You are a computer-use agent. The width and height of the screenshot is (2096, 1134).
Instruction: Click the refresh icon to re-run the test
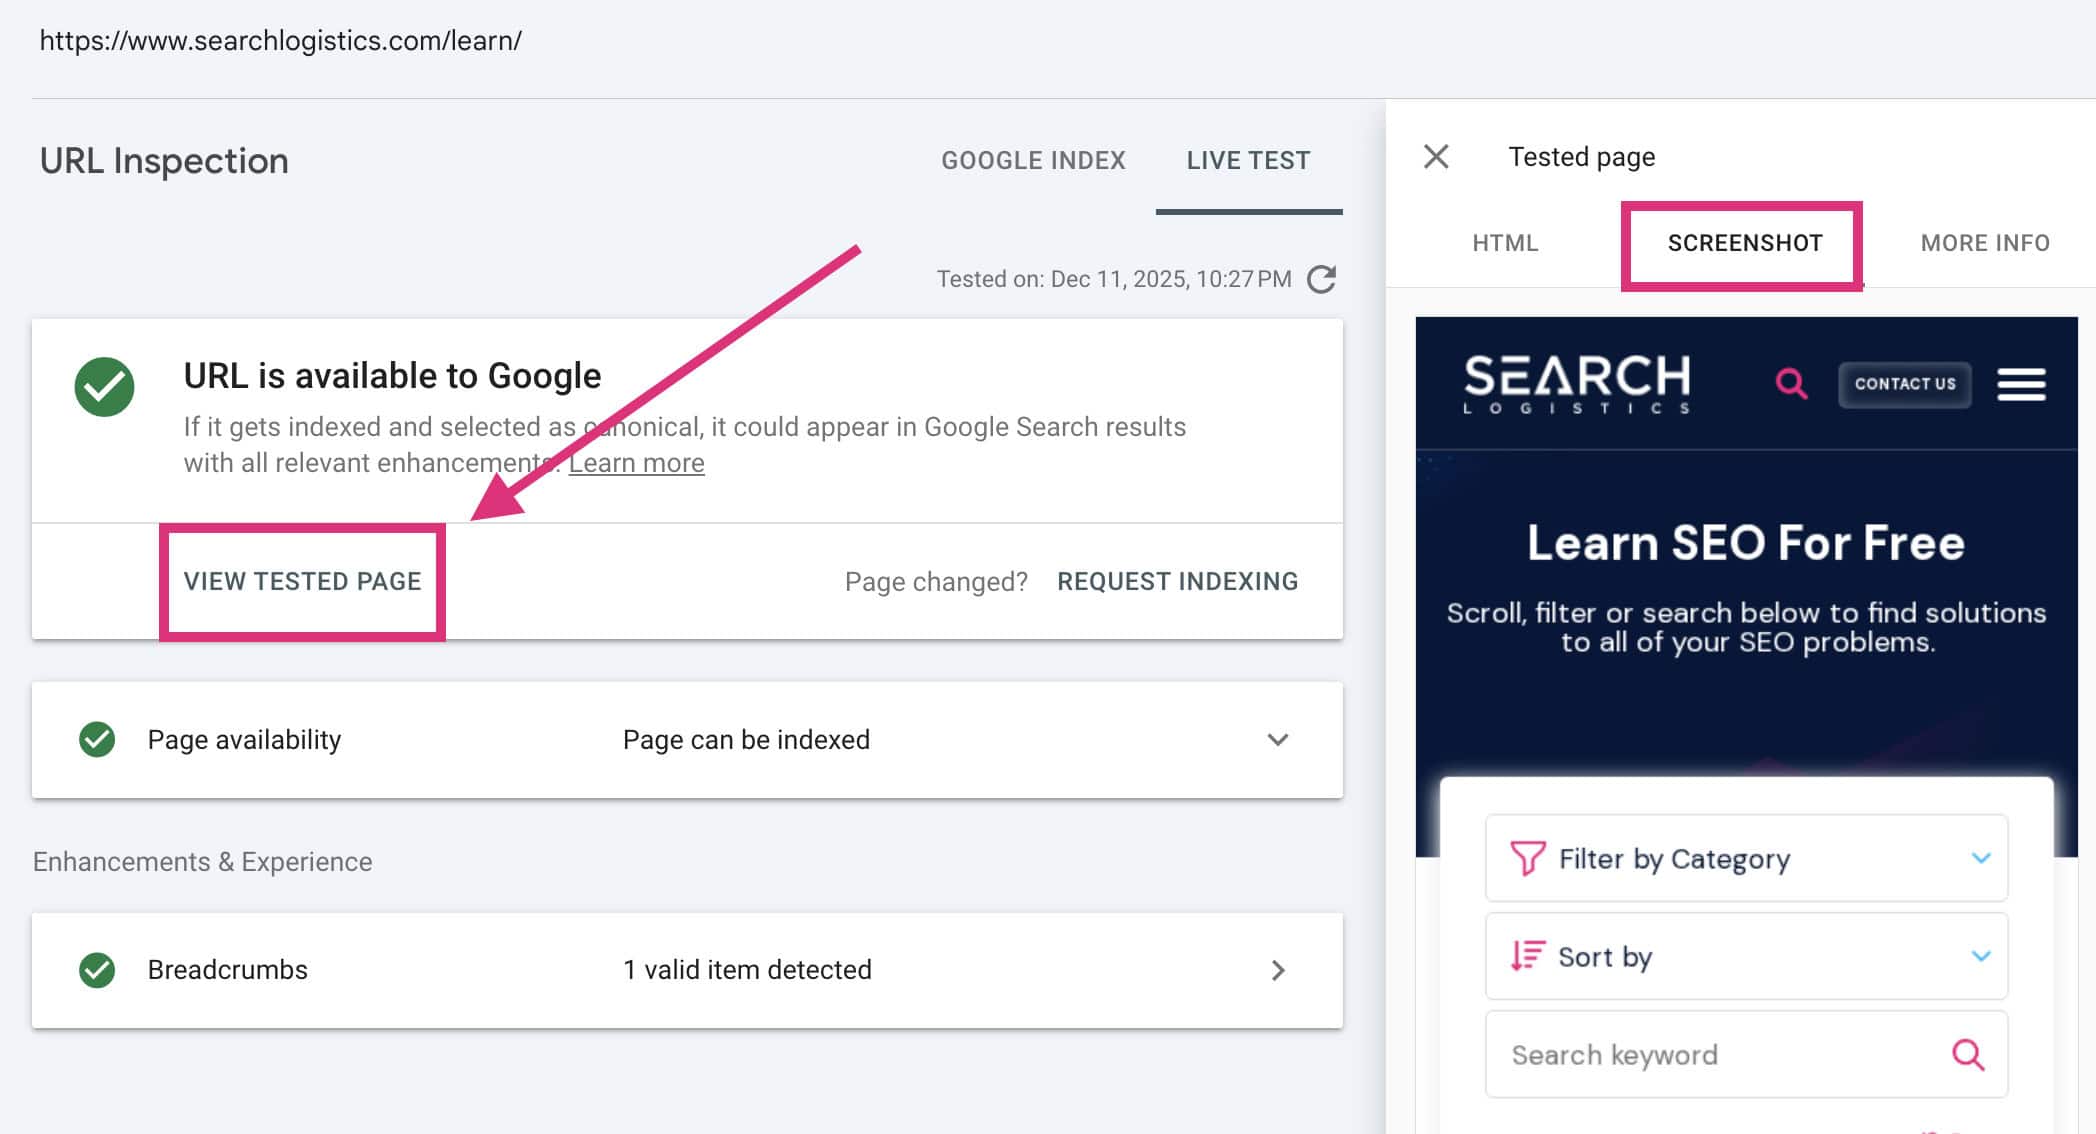(1322, 280)
